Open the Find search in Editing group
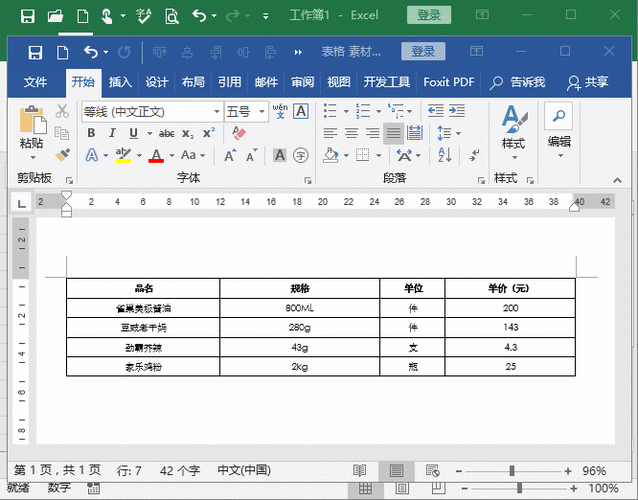 [x=559, y=116]
